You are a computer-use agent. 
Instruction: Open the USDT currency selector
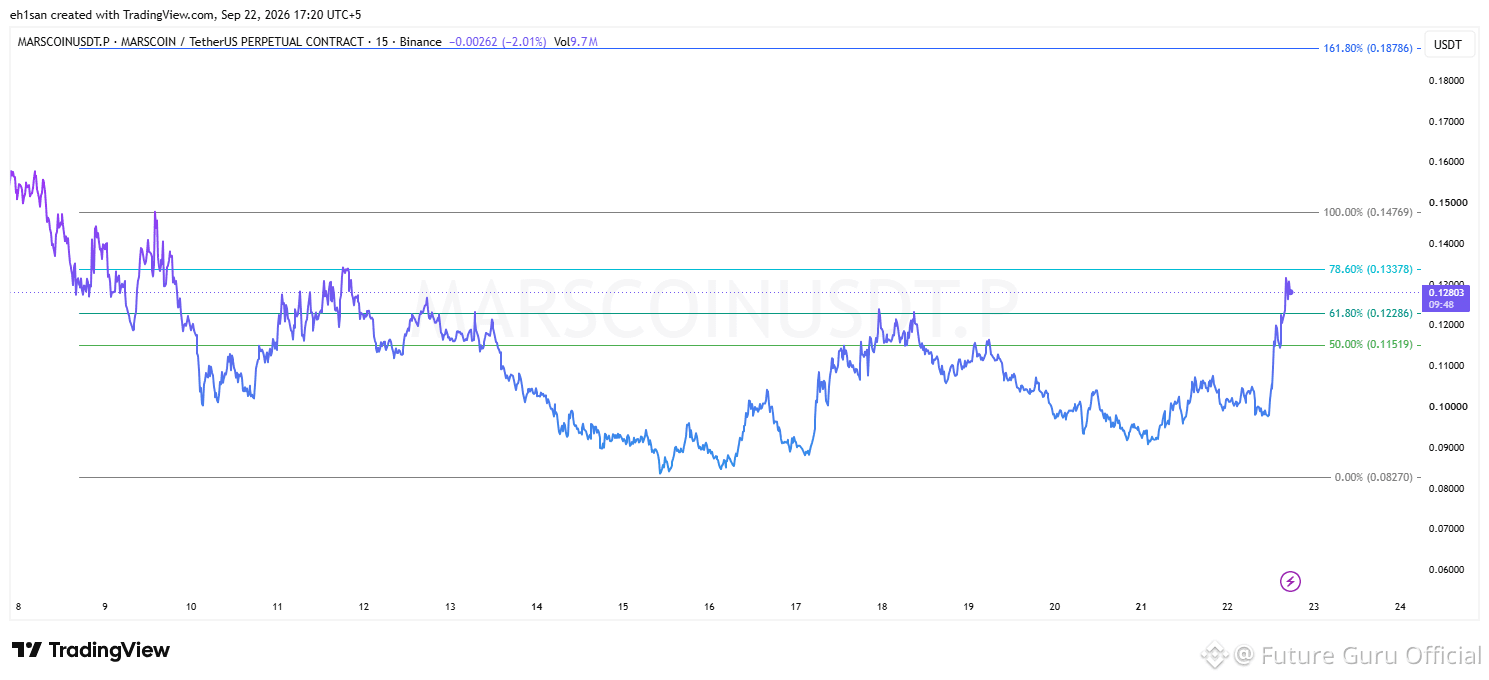tap(1447, 45)
